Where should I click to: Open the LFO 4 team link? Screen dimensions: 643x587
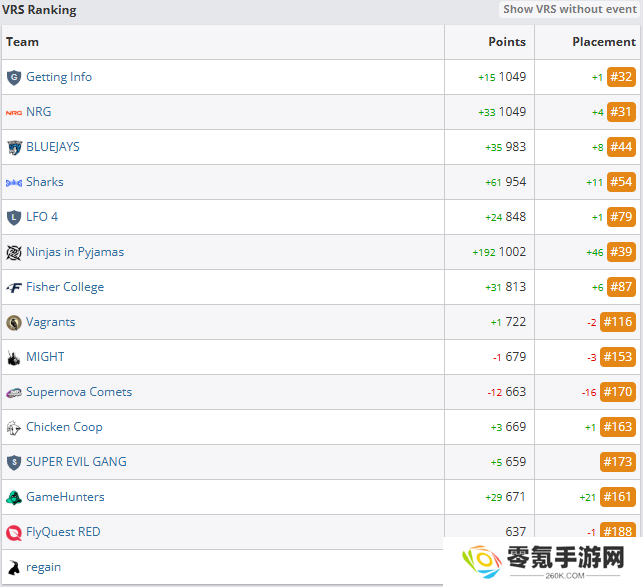(x=42, y=217)
